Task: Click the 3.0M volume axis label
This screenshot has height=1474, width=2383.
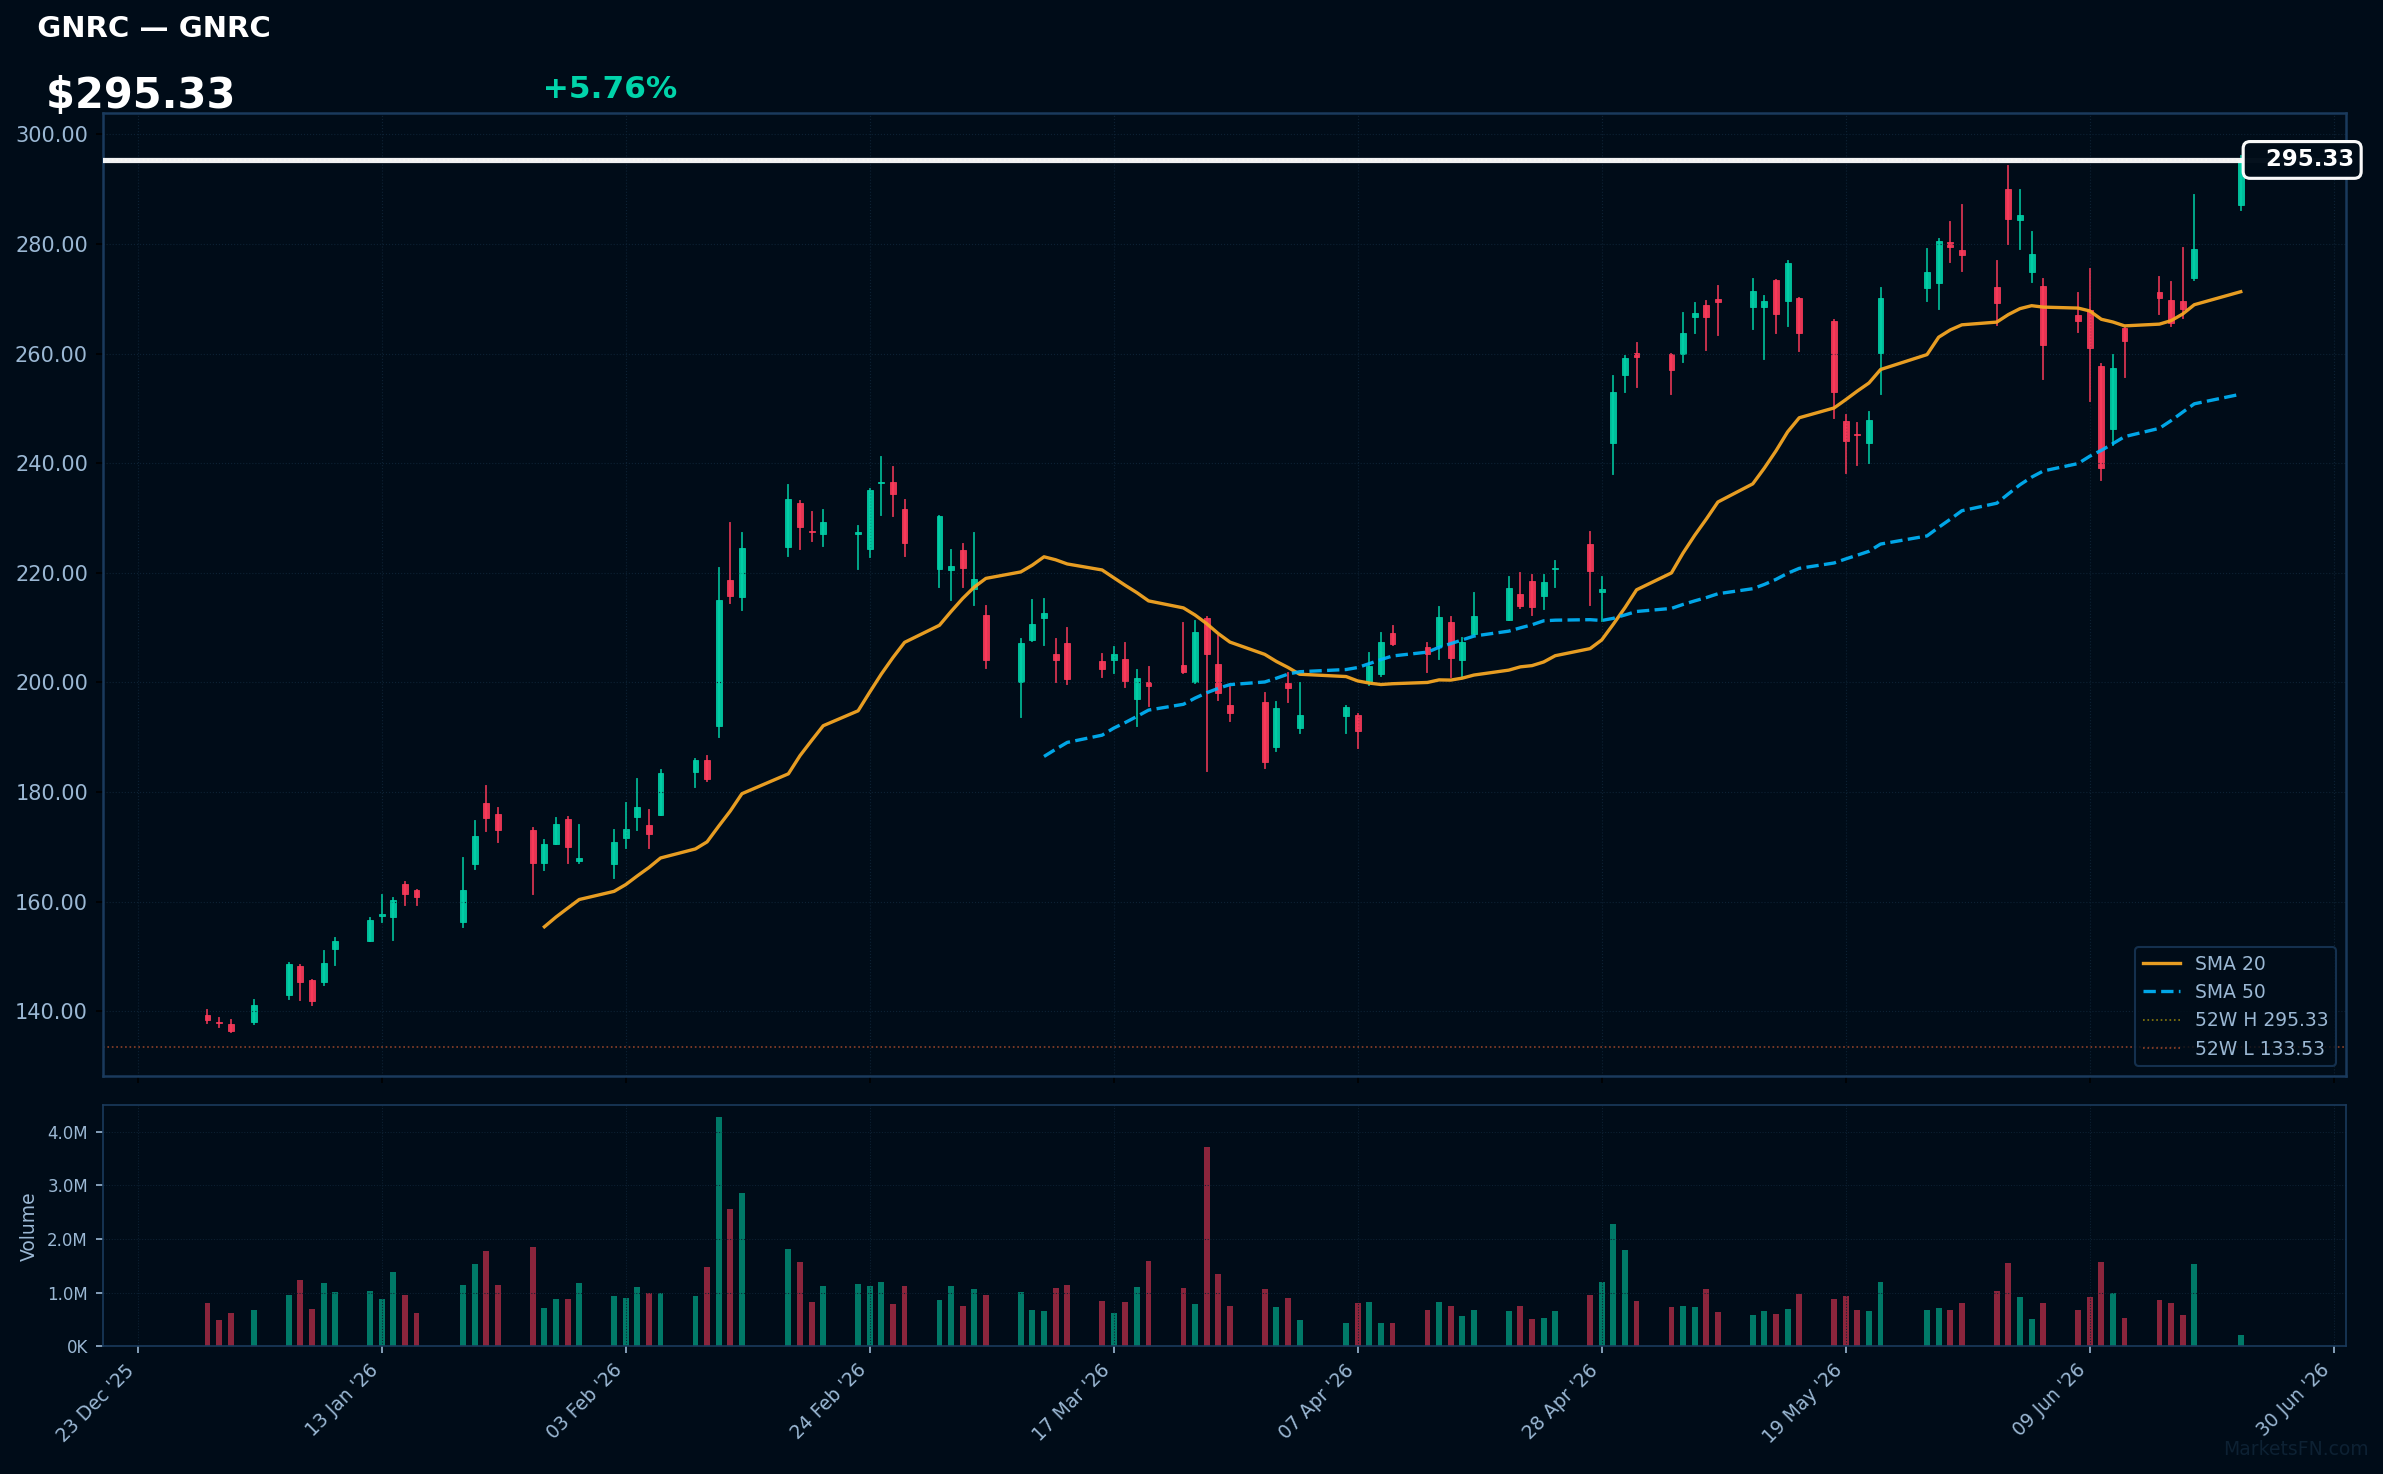Action: [x=68, y=1186]
